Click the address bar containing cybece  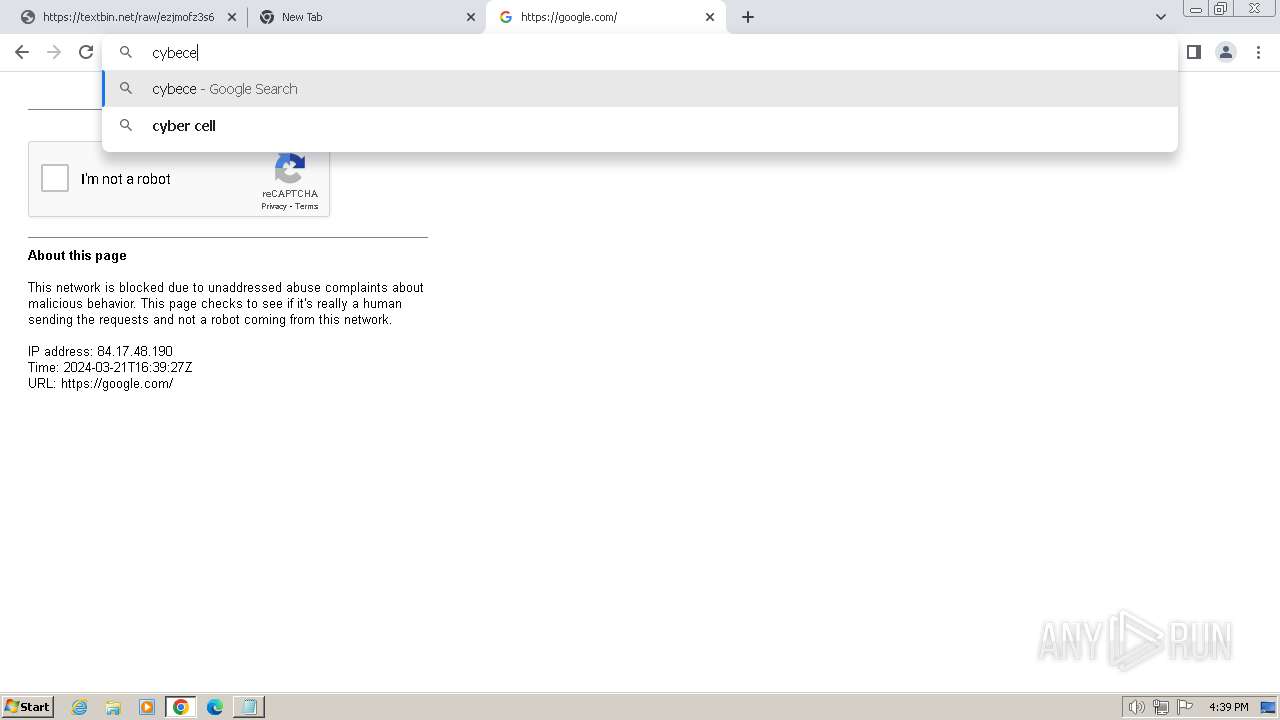click(640, 52)
